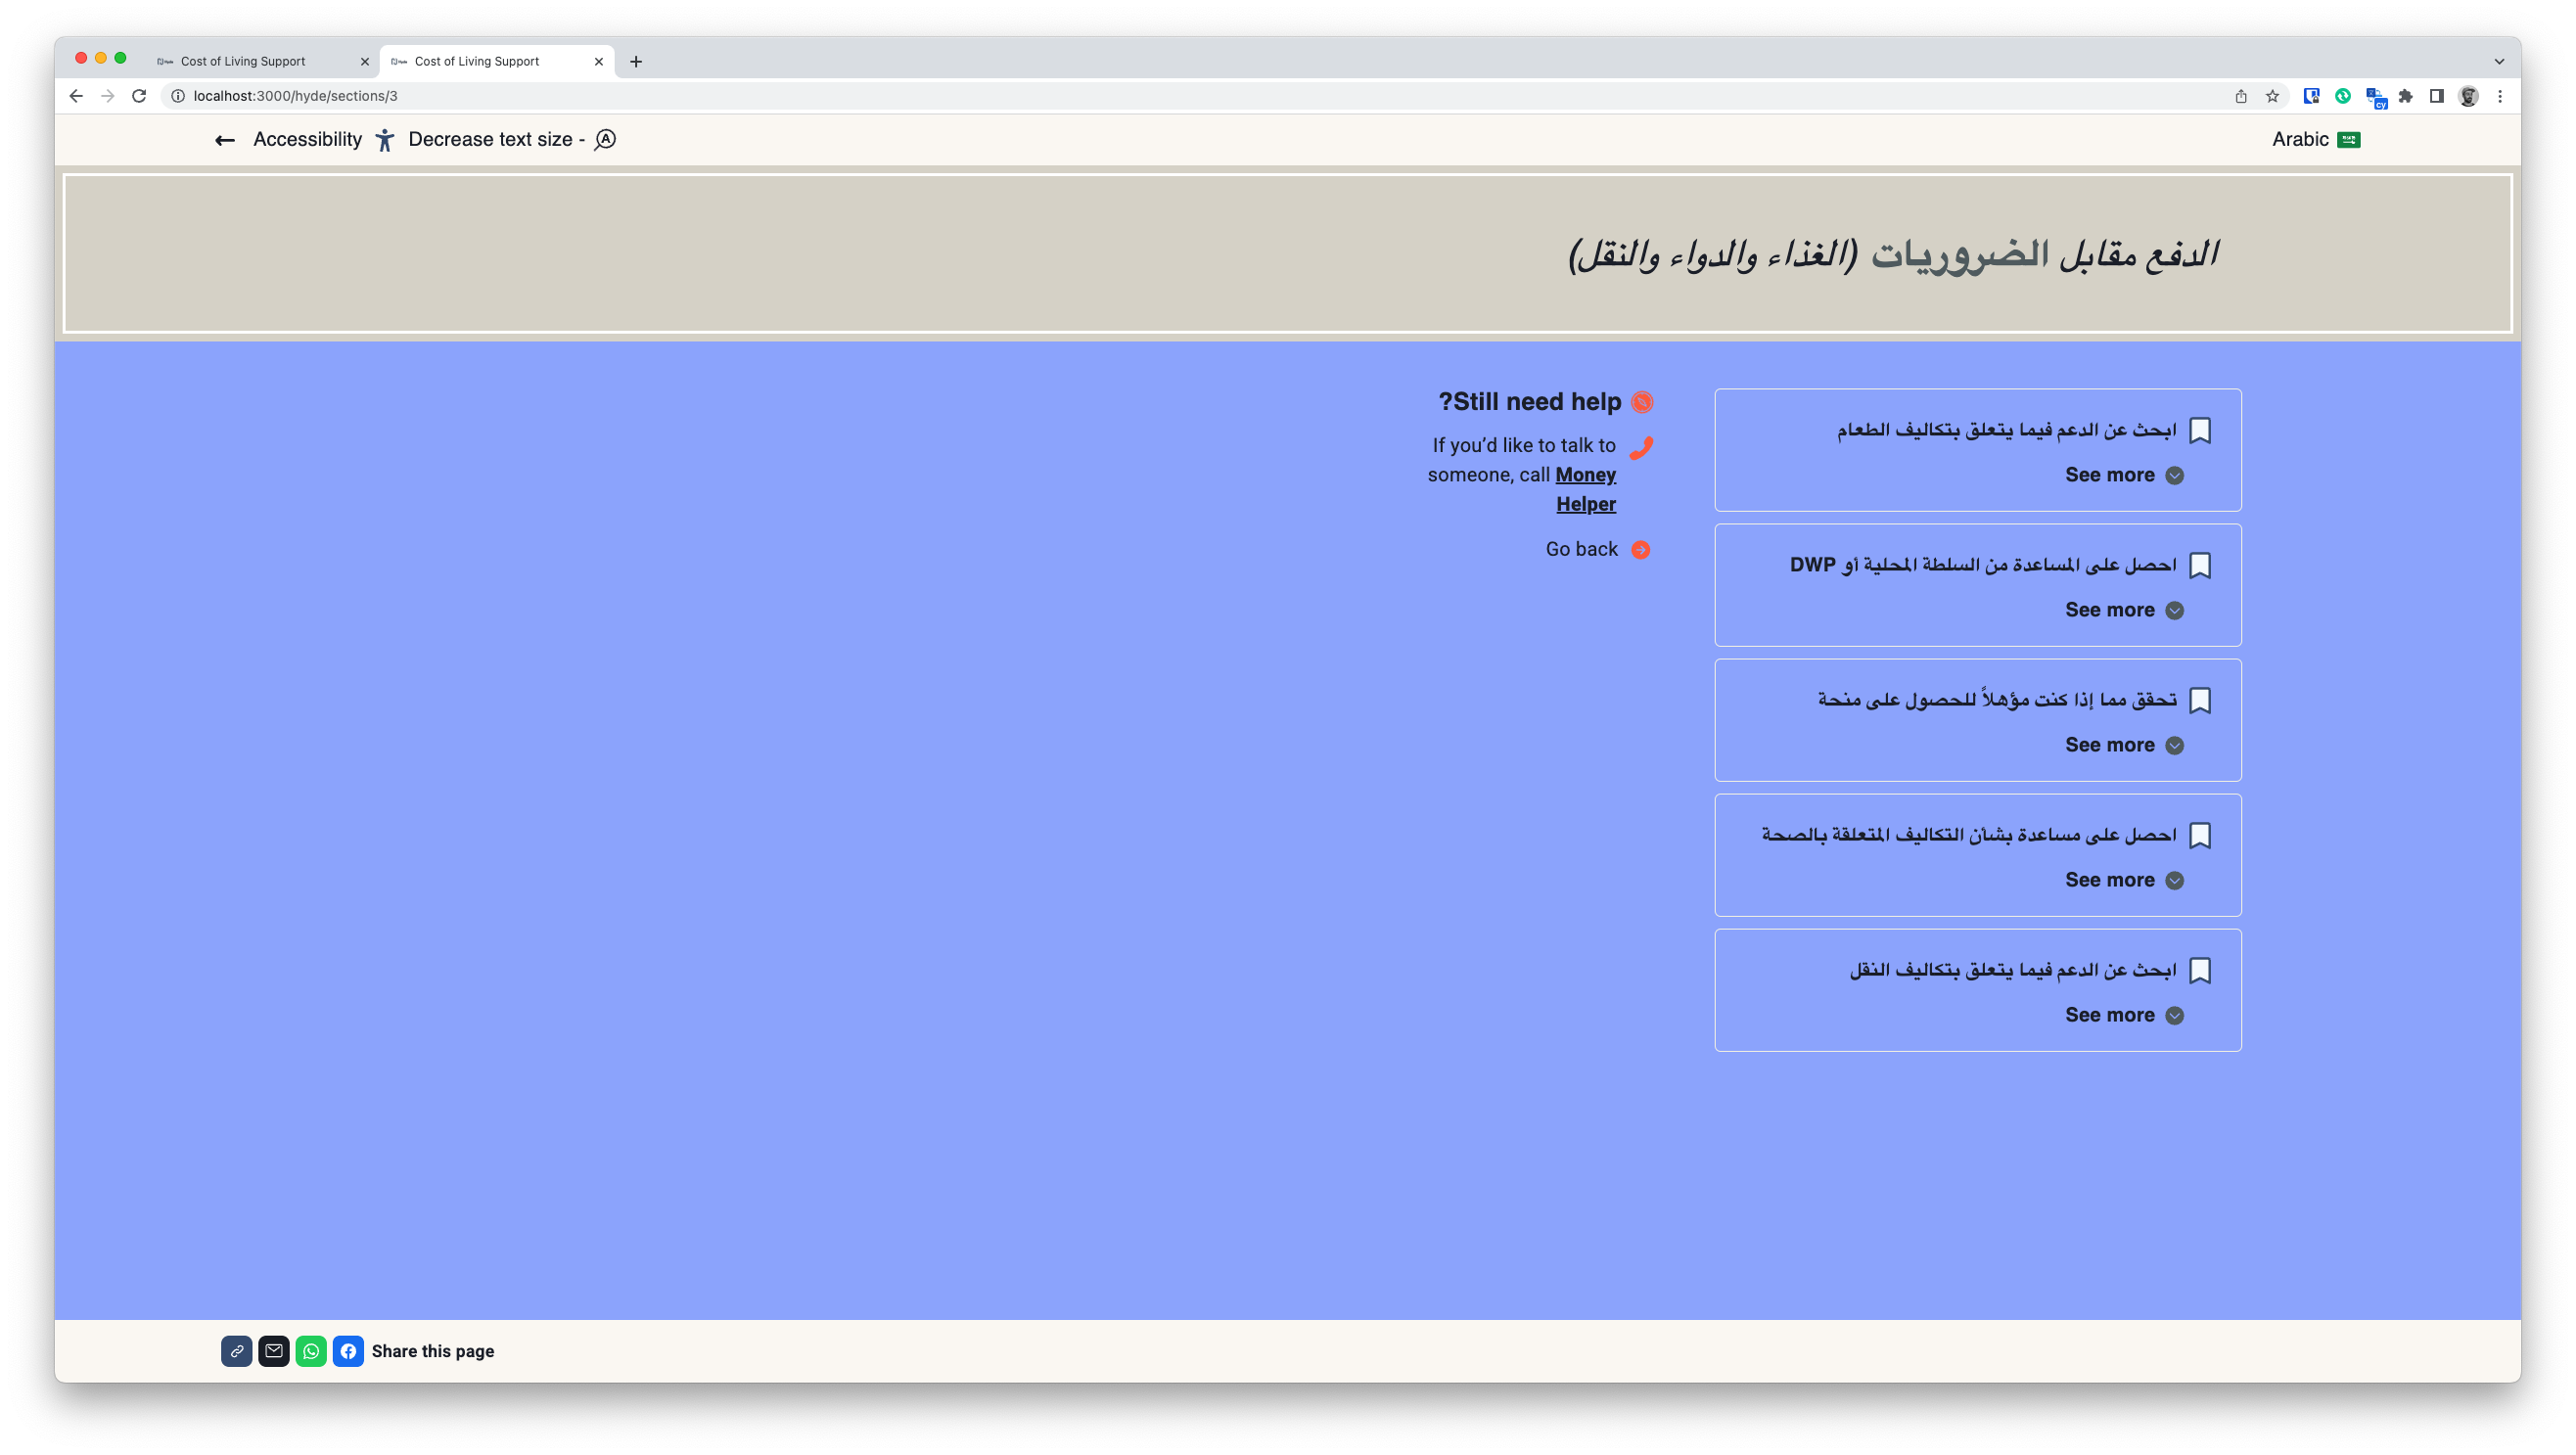The width and height of the screenshot is (2576, 1455).
Task: Click the bookmark icon on the DWP help card
Action: [2201, 564]
